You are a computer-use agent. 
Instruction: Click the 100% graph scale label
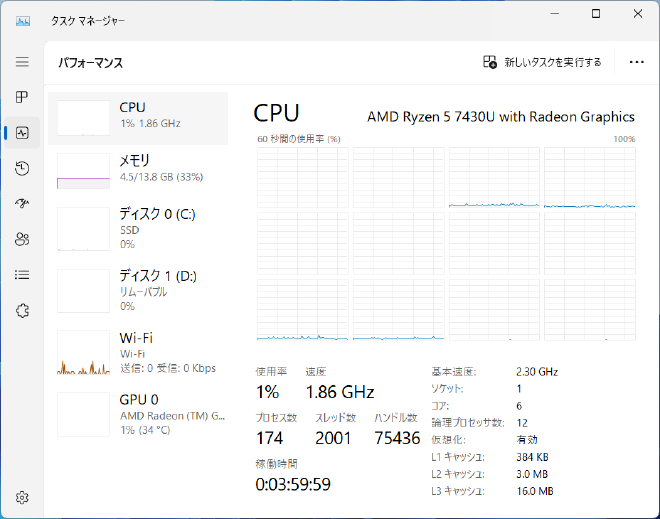coord(624,139)
